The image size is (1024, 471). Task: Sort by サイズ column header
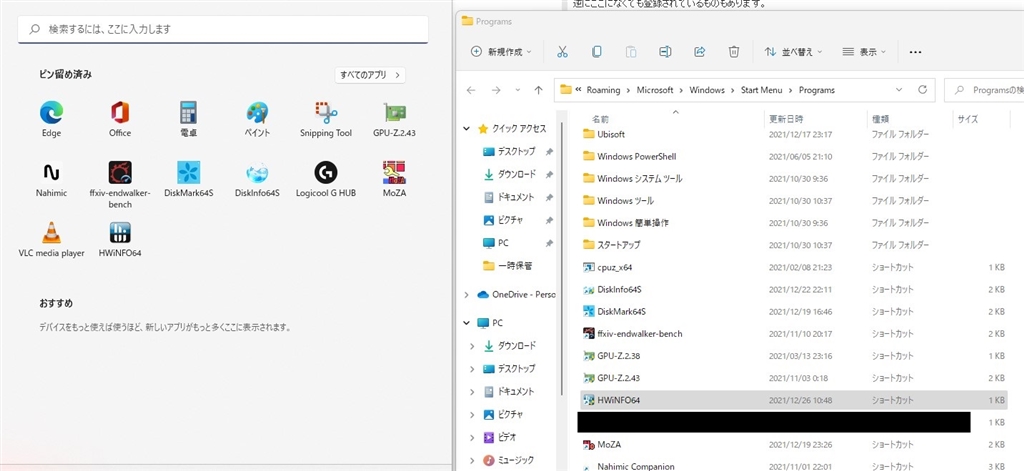(968, 120)
